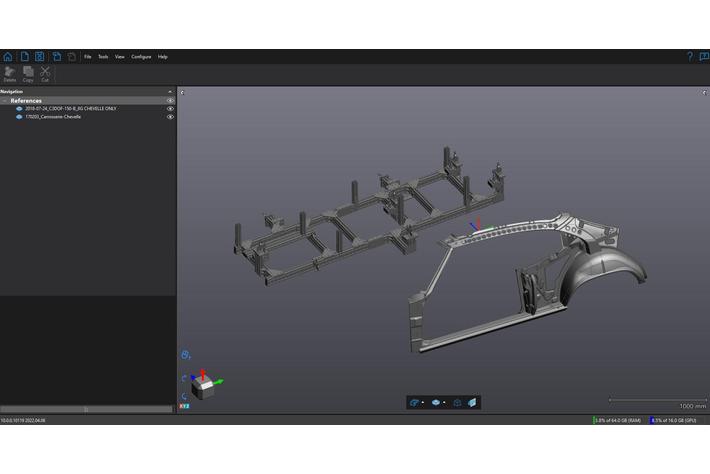The width and height of the screenshot is (710, 474).
Task: Click the XYZ axis label icon
Action: pos(185,406)
